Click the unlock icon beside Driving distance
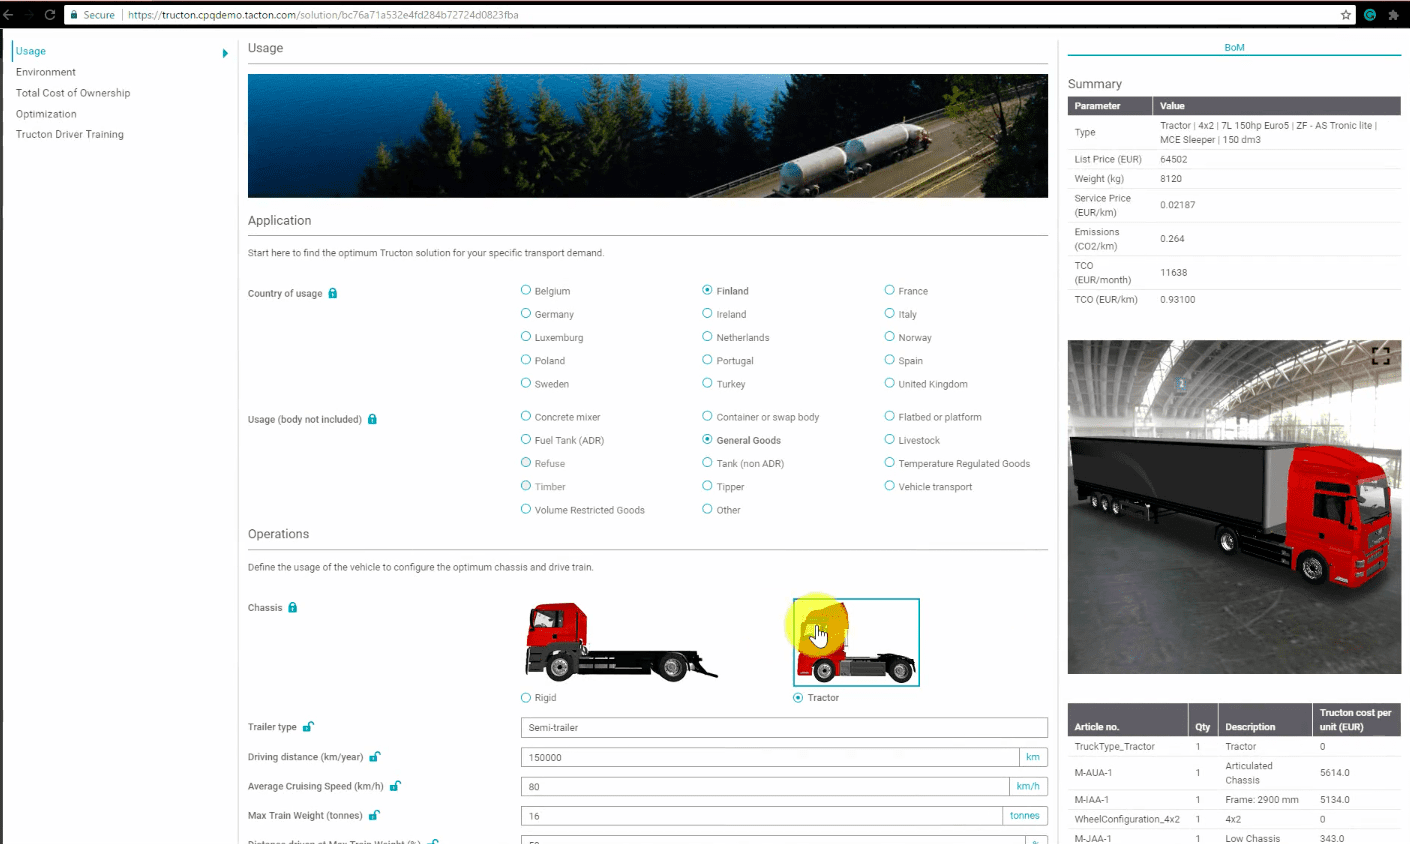The height and width of the screenshot is (844, 1410). click(375, 757)
